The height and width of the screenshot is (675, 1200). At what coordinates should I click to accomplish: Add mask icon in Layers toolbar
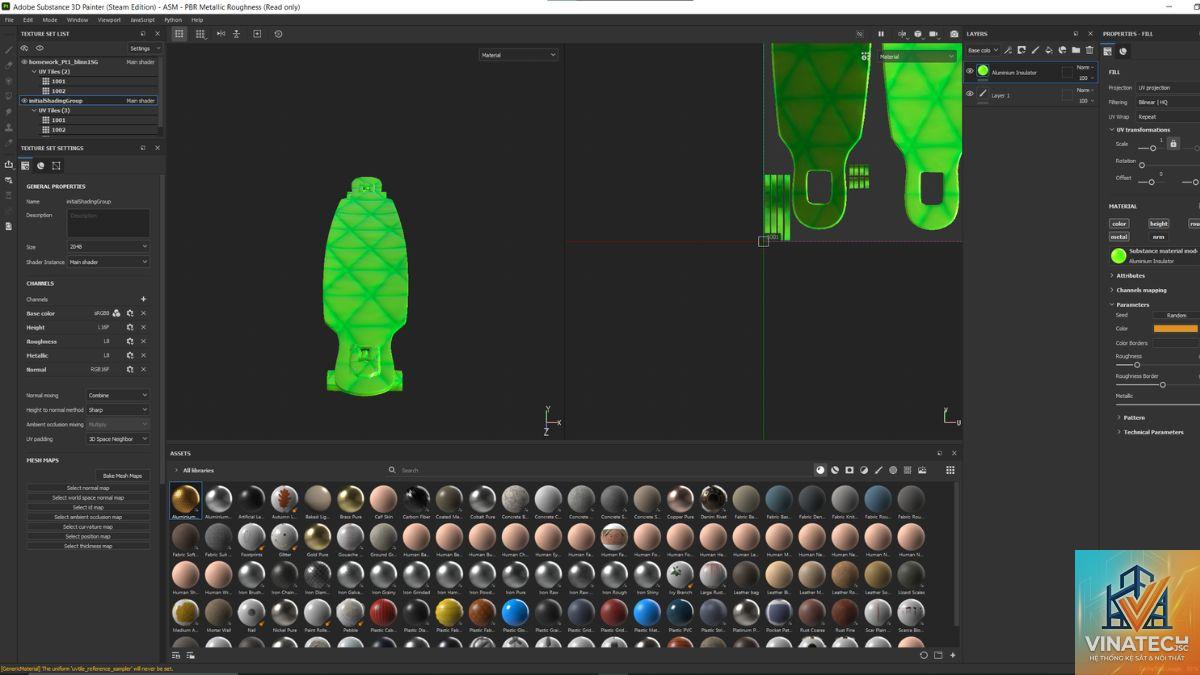[x=1022, y=50]
